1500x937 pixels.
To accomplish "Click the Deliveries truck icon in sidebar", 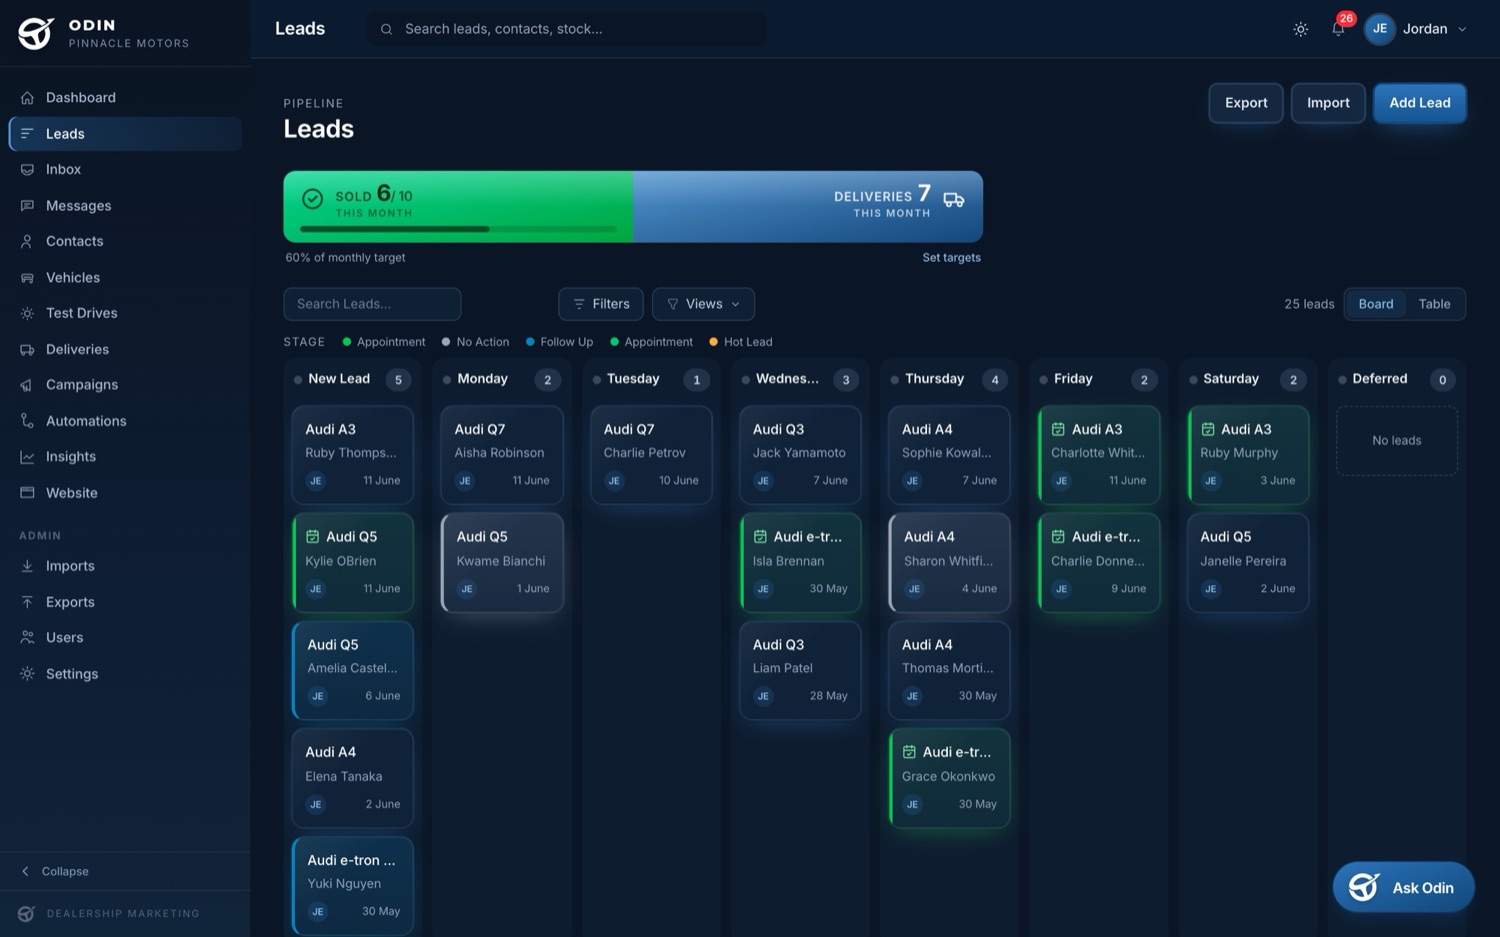I will (27, 349).
